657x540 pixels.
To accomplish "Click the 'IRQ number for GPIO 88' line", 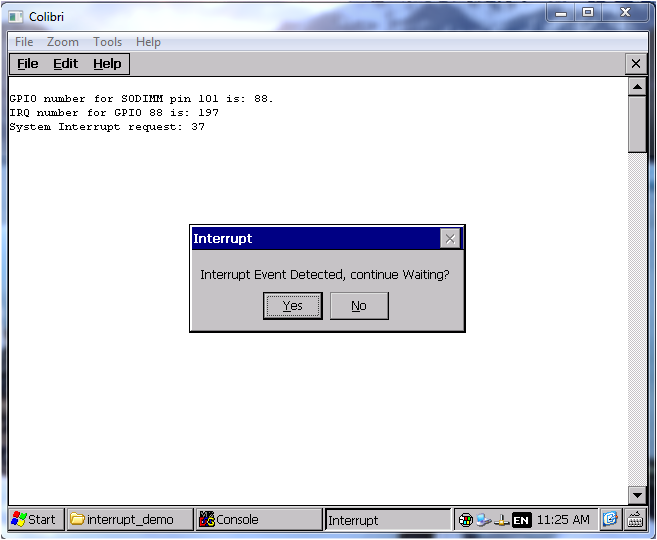I will pyautogui.click(x=114, y=113).
